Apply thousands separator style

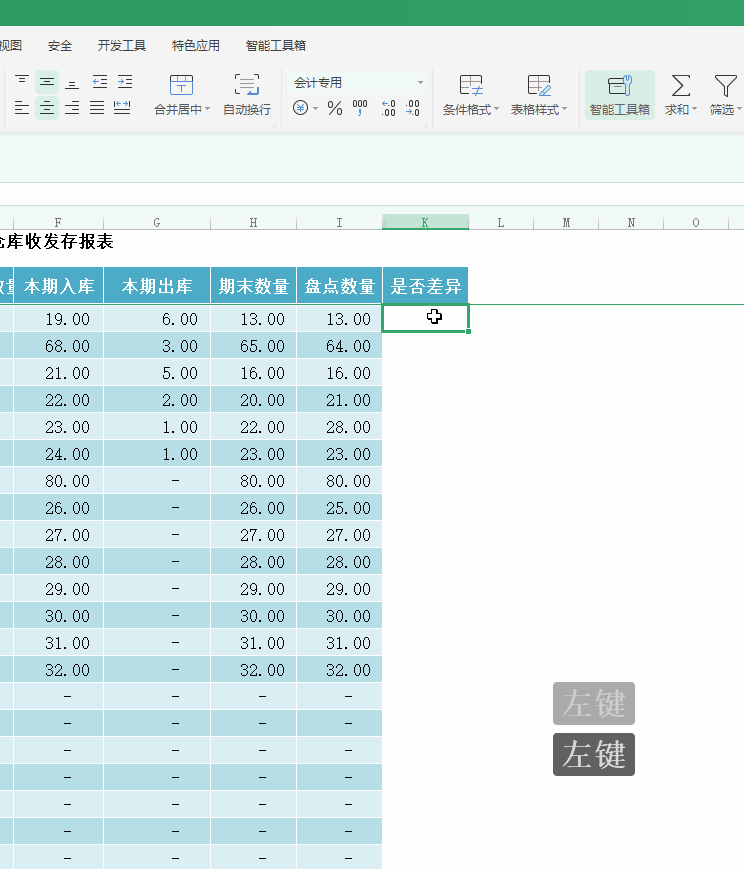(360, 108)
